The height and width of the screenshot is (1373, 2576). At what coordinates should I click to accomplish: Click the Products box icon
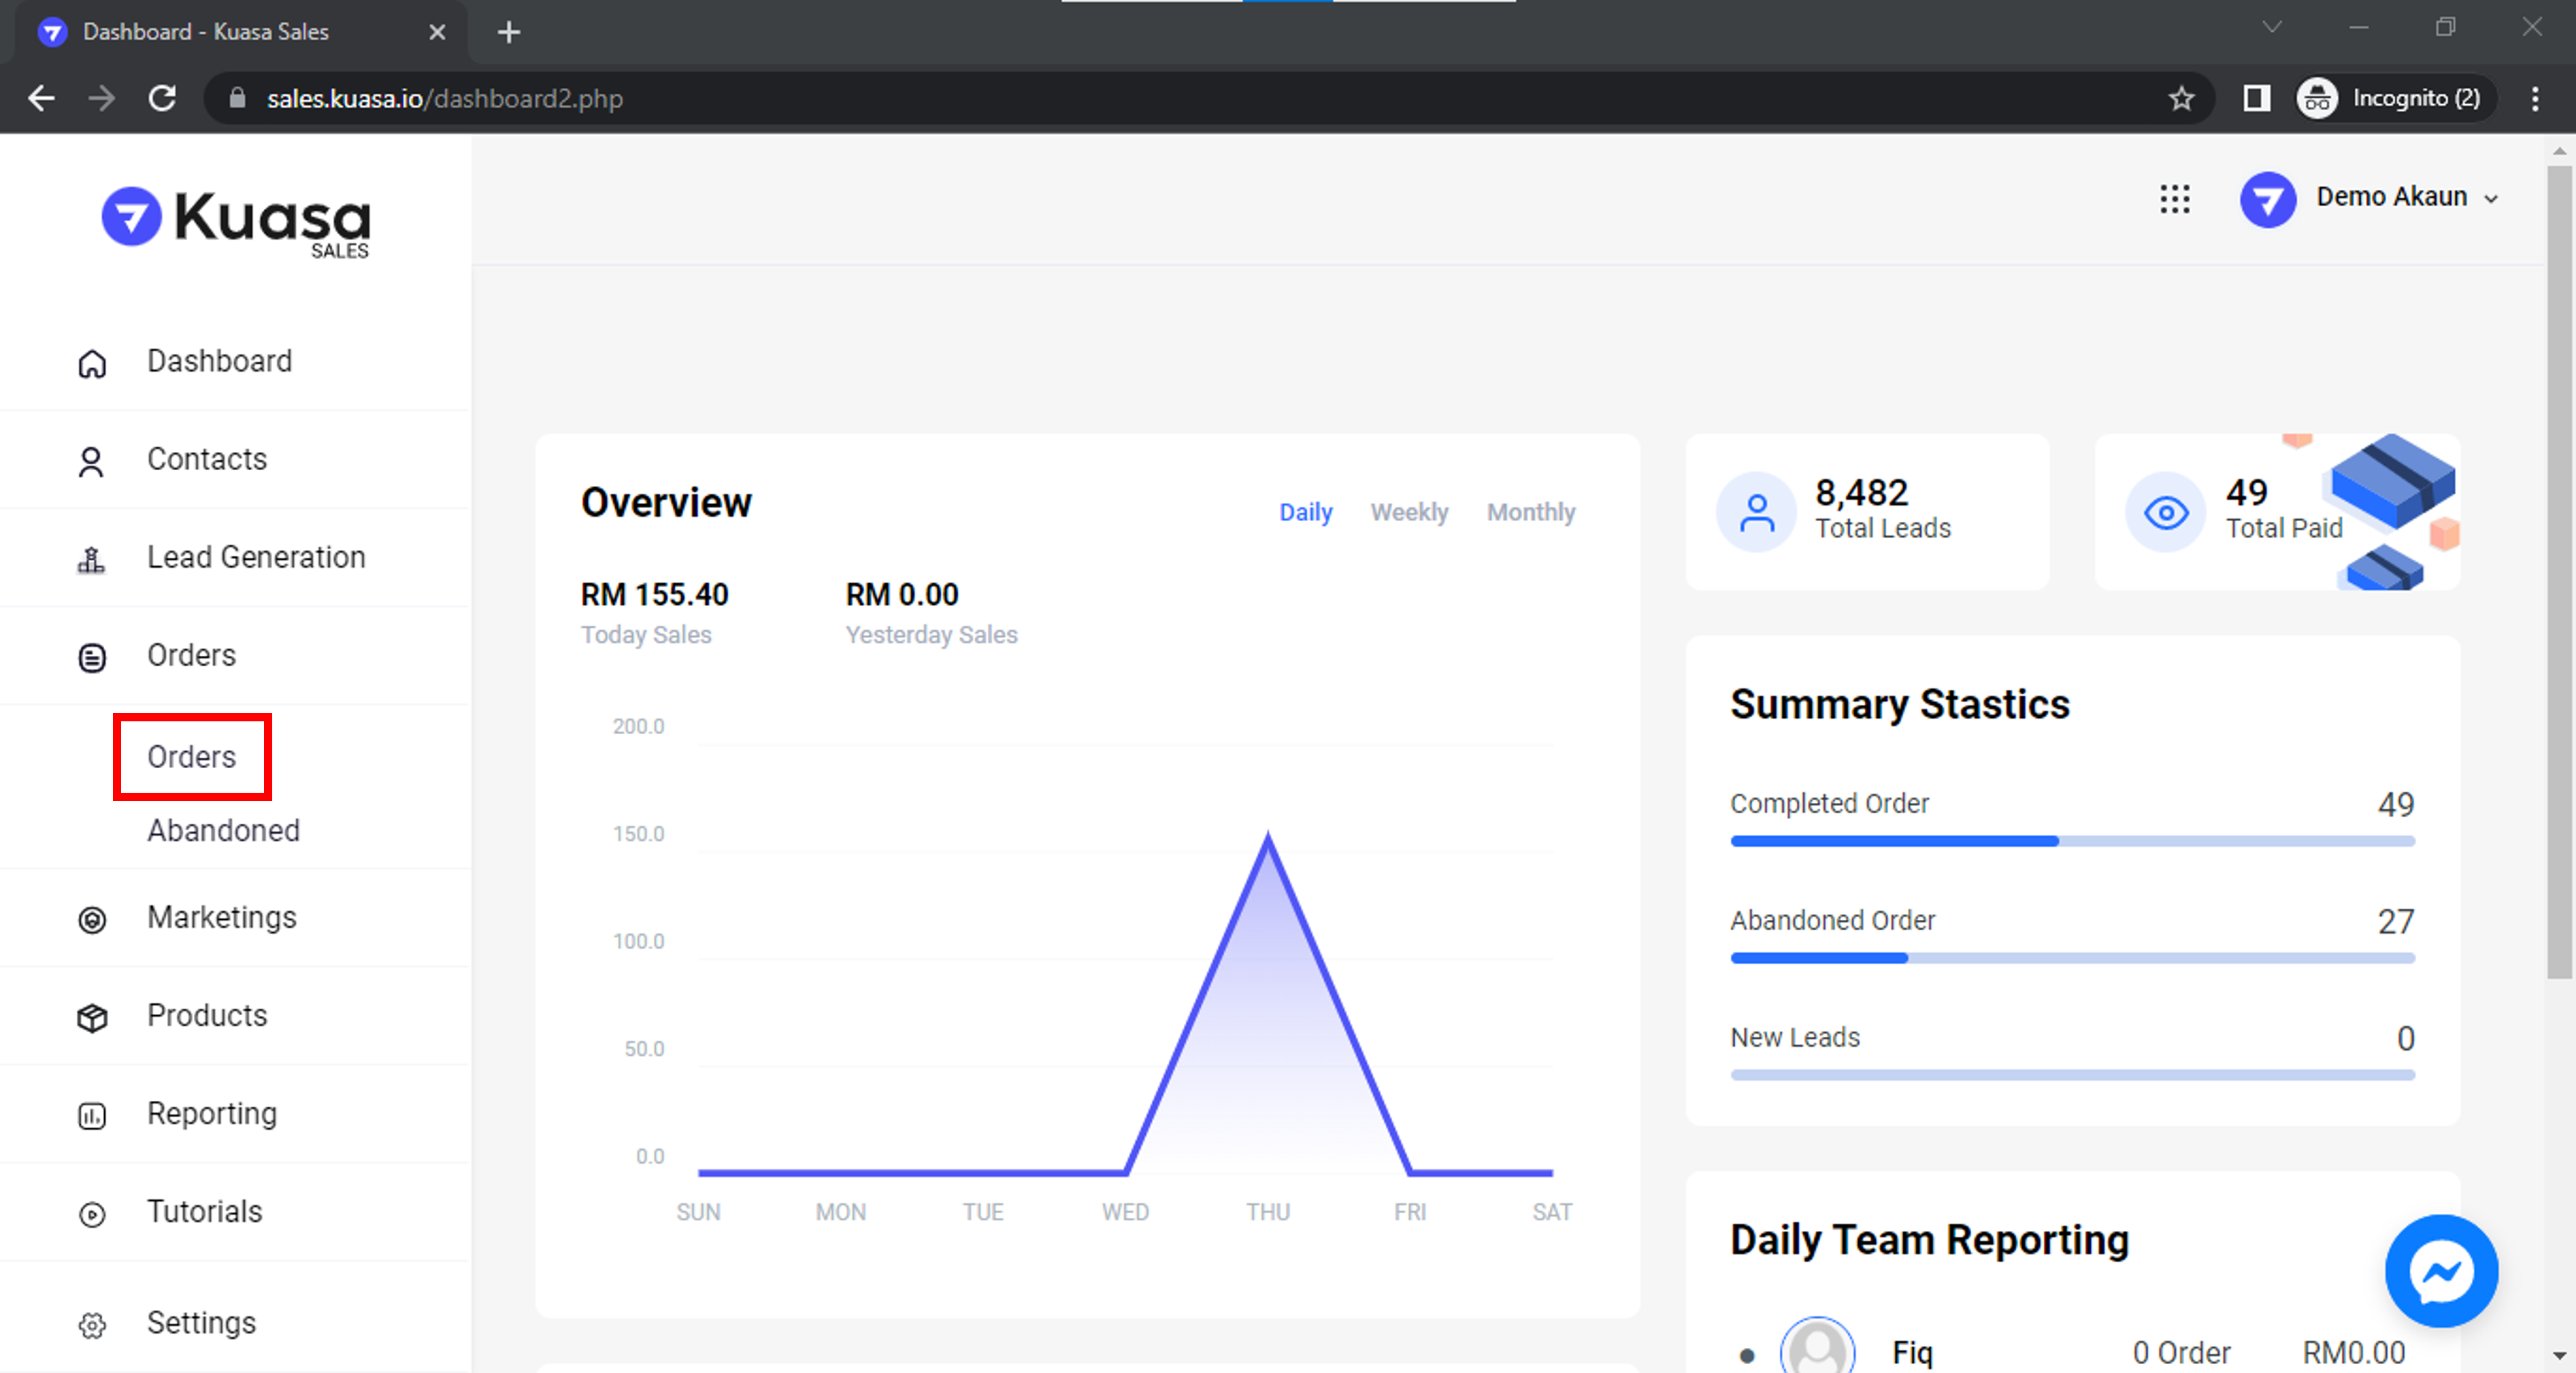click(x=91, y=1017)
